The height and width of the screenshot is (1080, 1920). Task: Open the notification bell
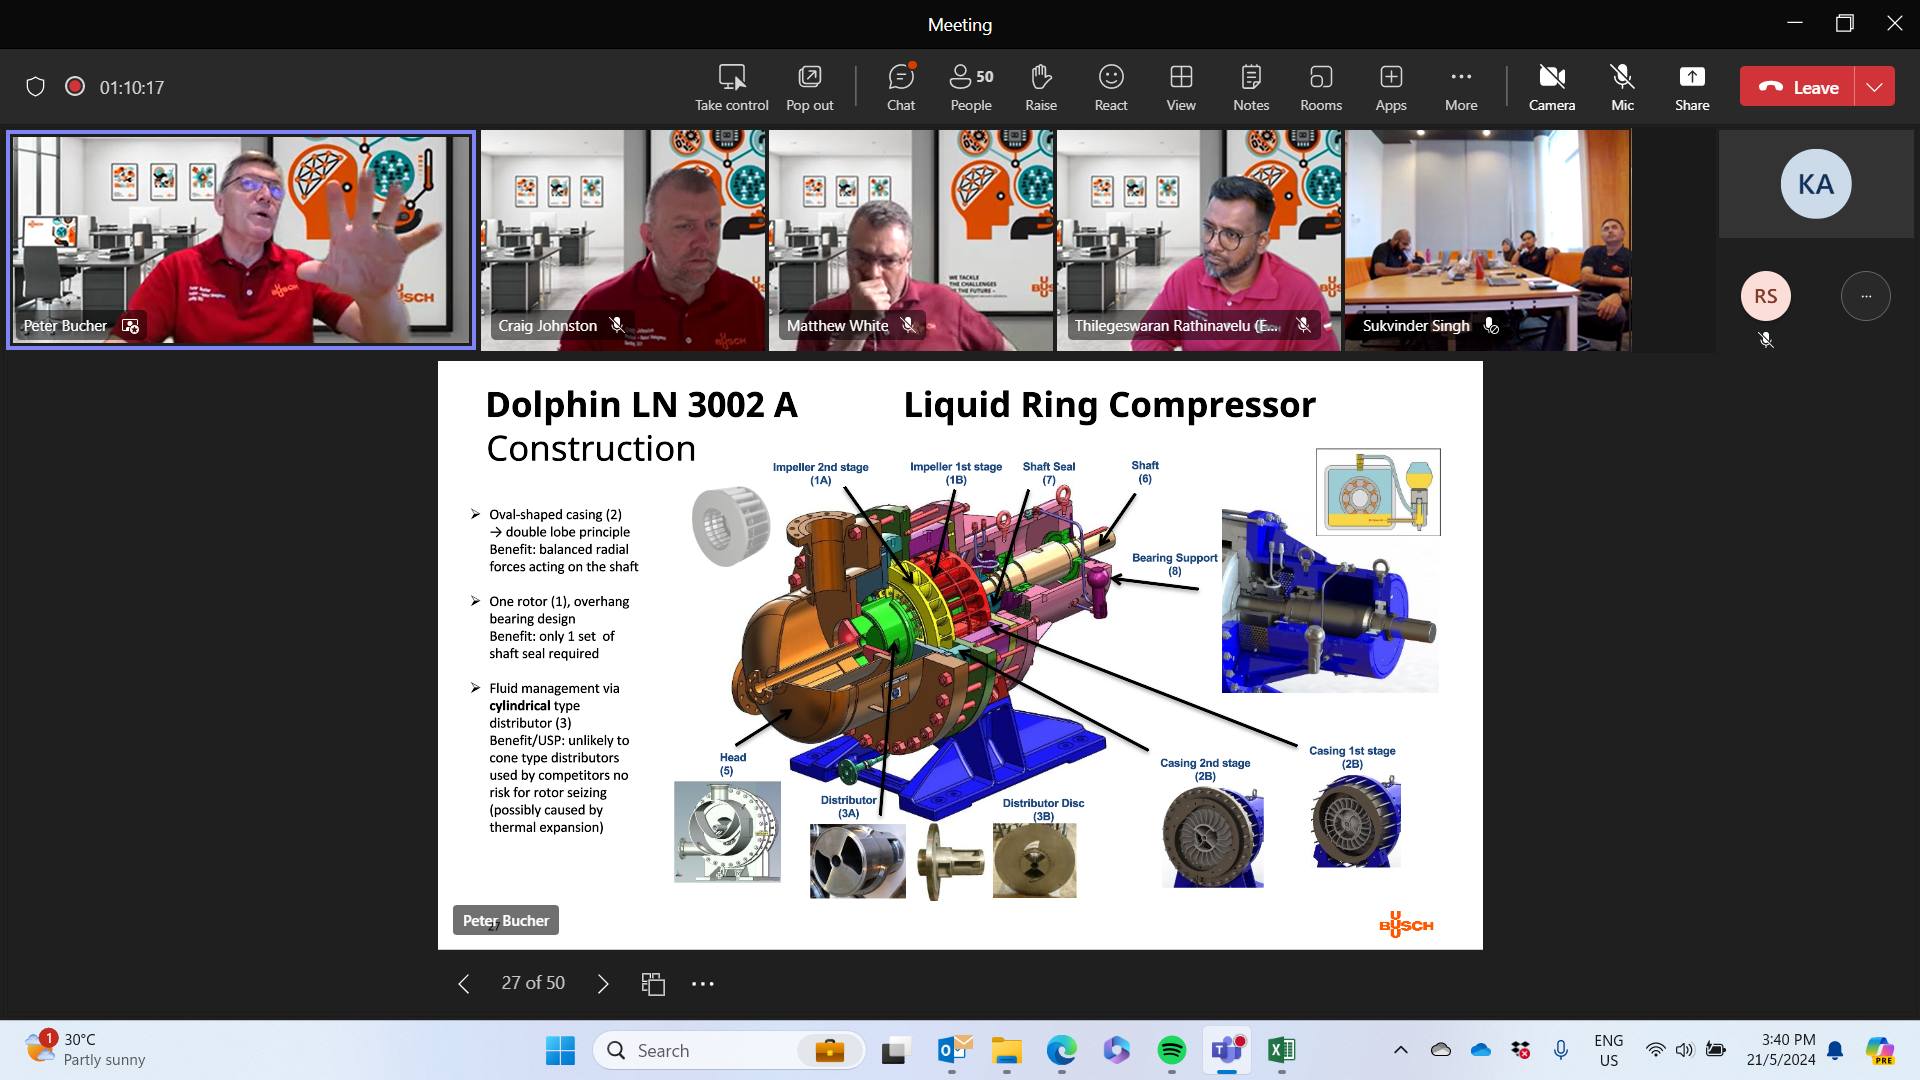(1835, 1050)
